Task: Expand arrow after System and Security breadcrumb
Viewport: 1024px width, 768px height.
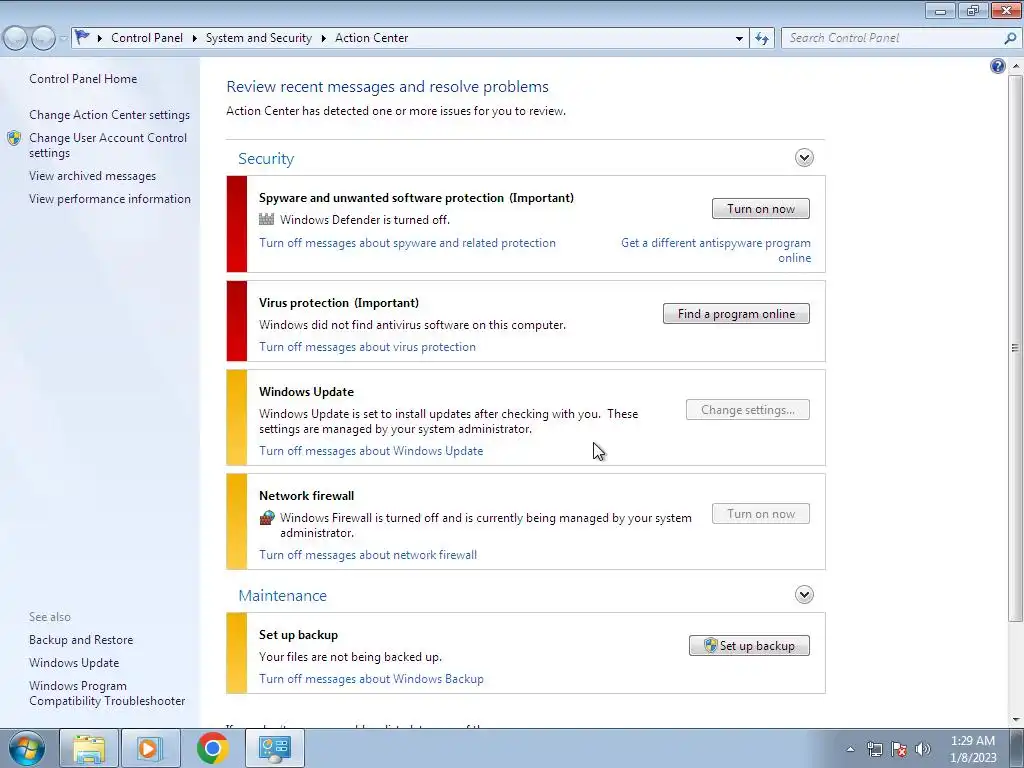Action: pyautogui.click(x=323, y=38)
